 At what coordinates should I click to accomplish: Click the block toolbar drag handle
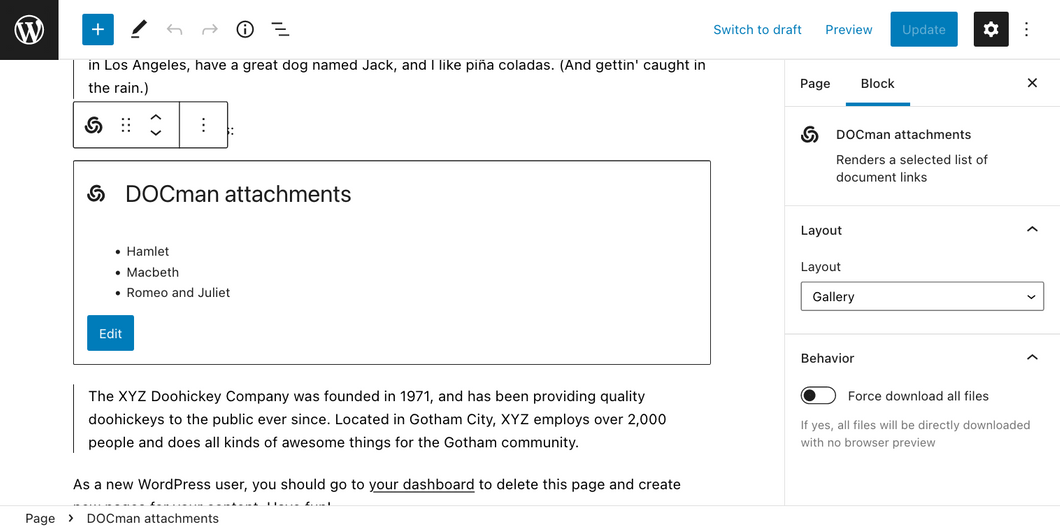(126, 125)
